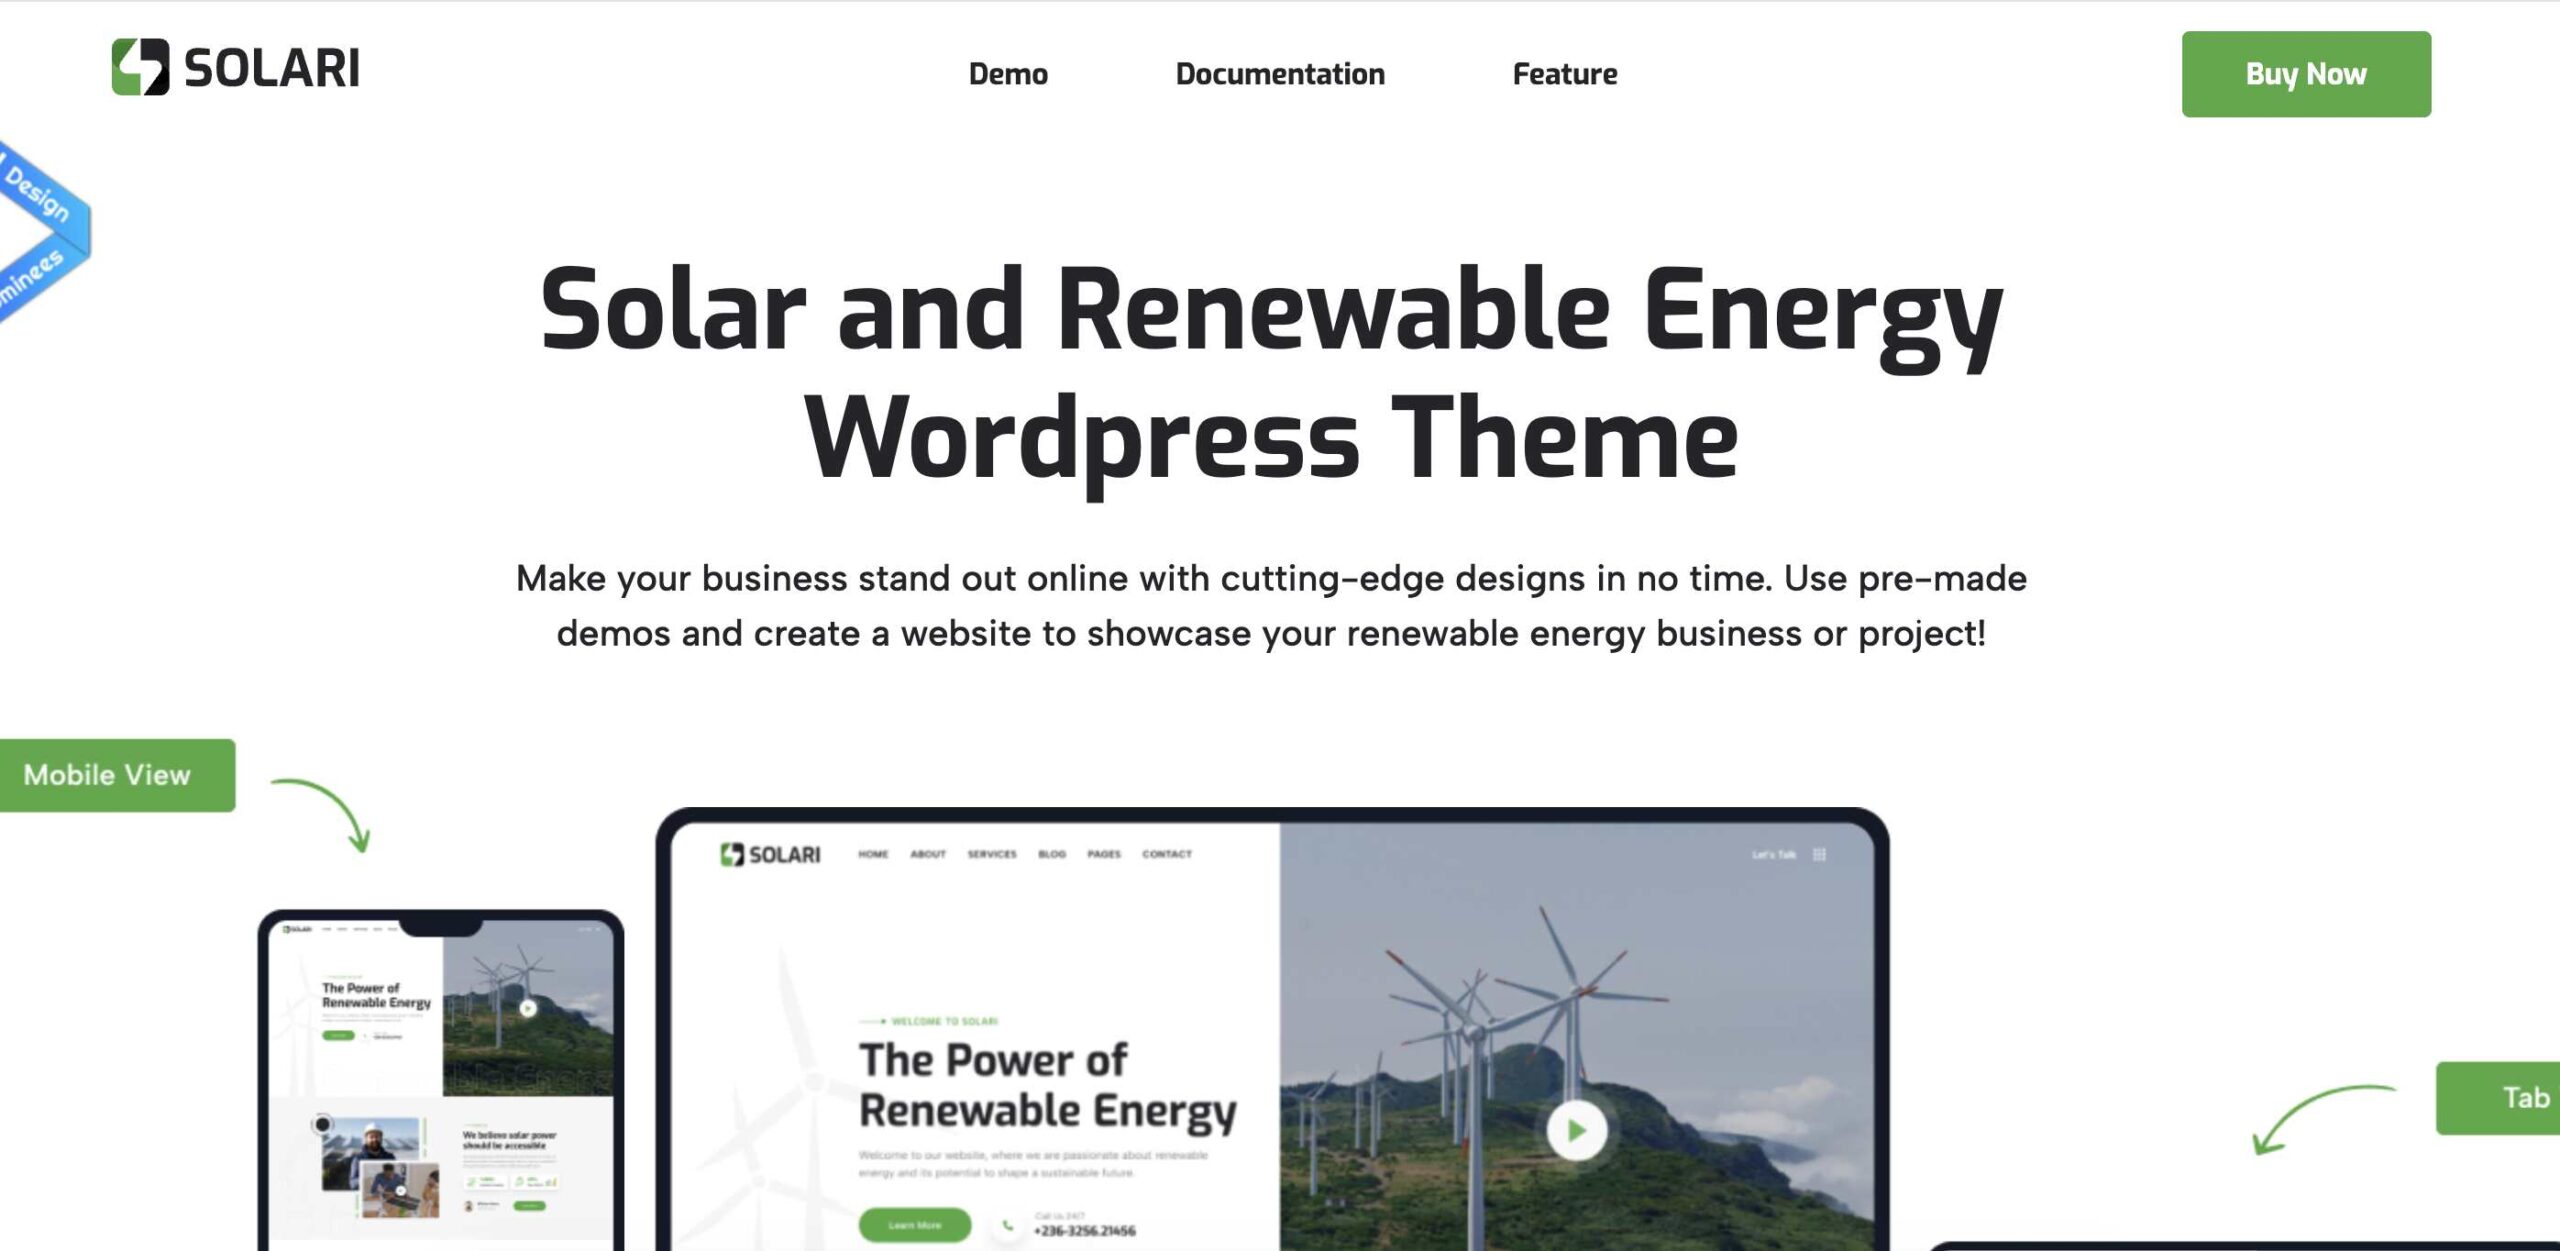Image resolution: width=2560 pixels, height=1251 pixels.
Task: Click the phone icon beside +236 number
Action: point(1008,1226)
